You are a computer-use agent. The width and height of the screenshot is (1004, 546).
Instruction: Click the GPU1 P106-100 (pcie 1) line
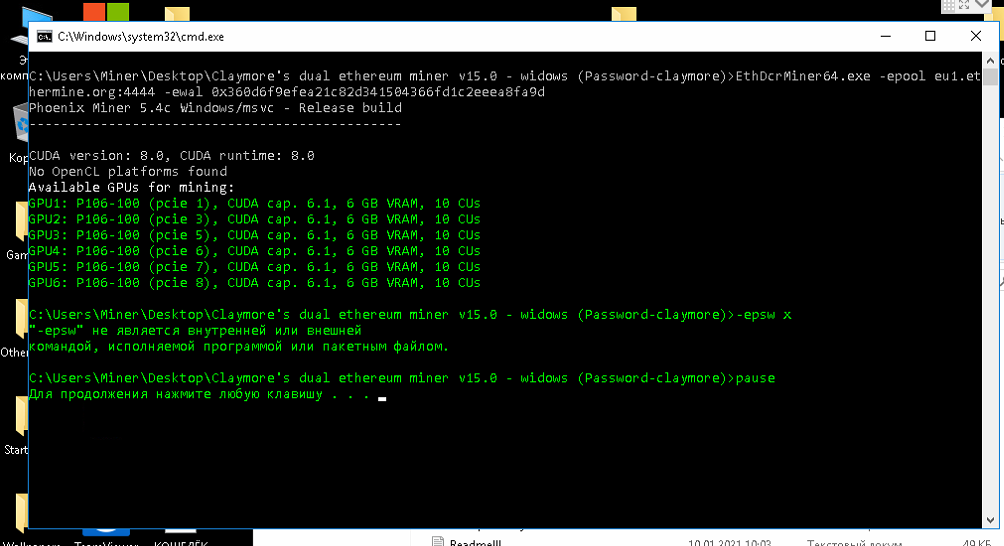(x=254, y=204)
